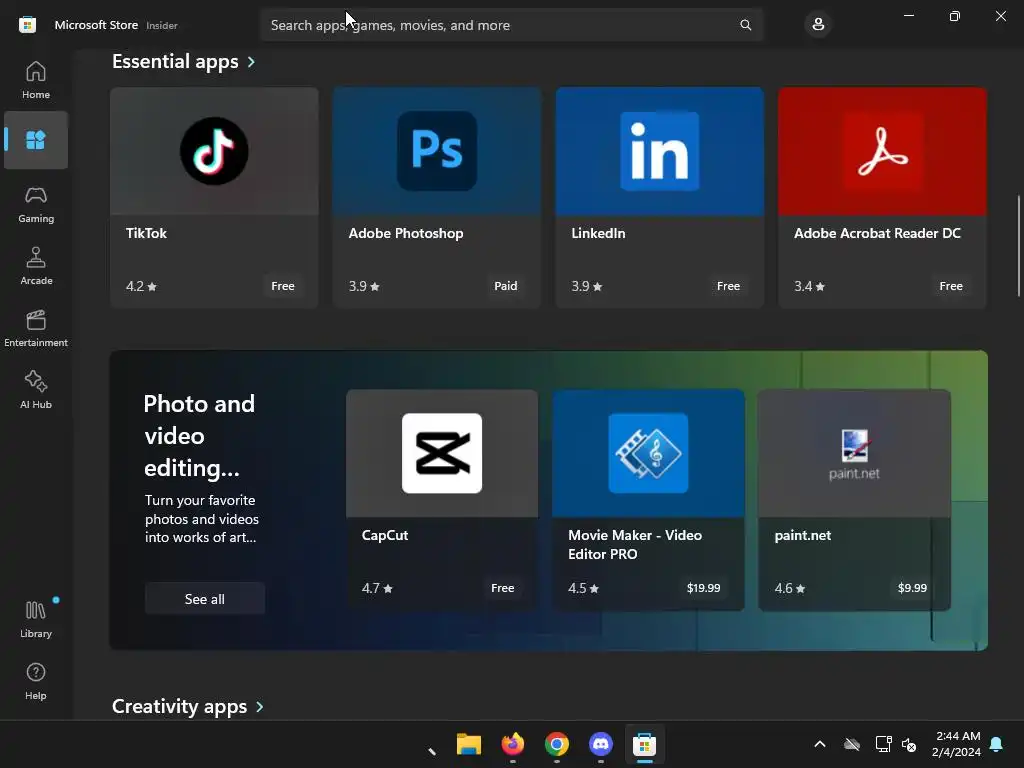Click the Adobe Photoshop Ps icon
The width and height of the screenshot is (1024, 768).
pos(437,151)
